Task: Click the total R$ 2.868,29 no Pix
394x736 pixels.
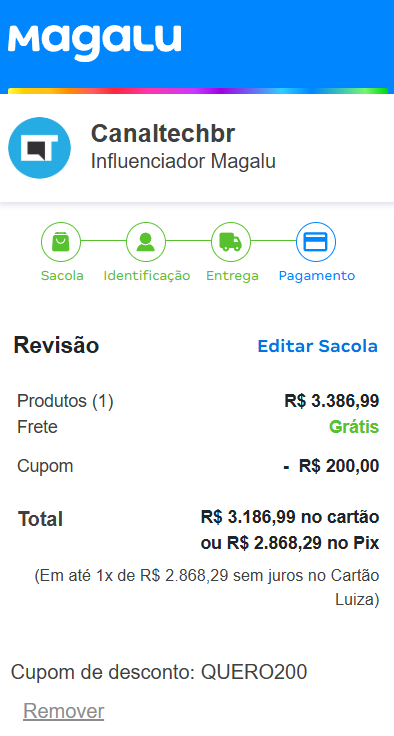Action: coord(290,543)
